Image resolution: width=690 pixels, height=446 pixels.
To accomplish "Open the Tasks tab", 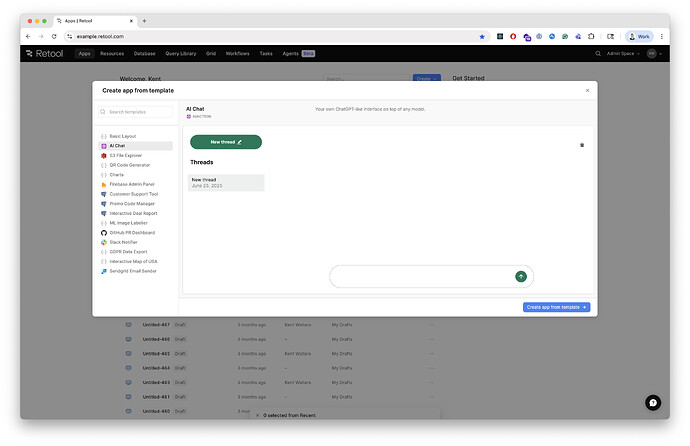I will click(266, 54).
